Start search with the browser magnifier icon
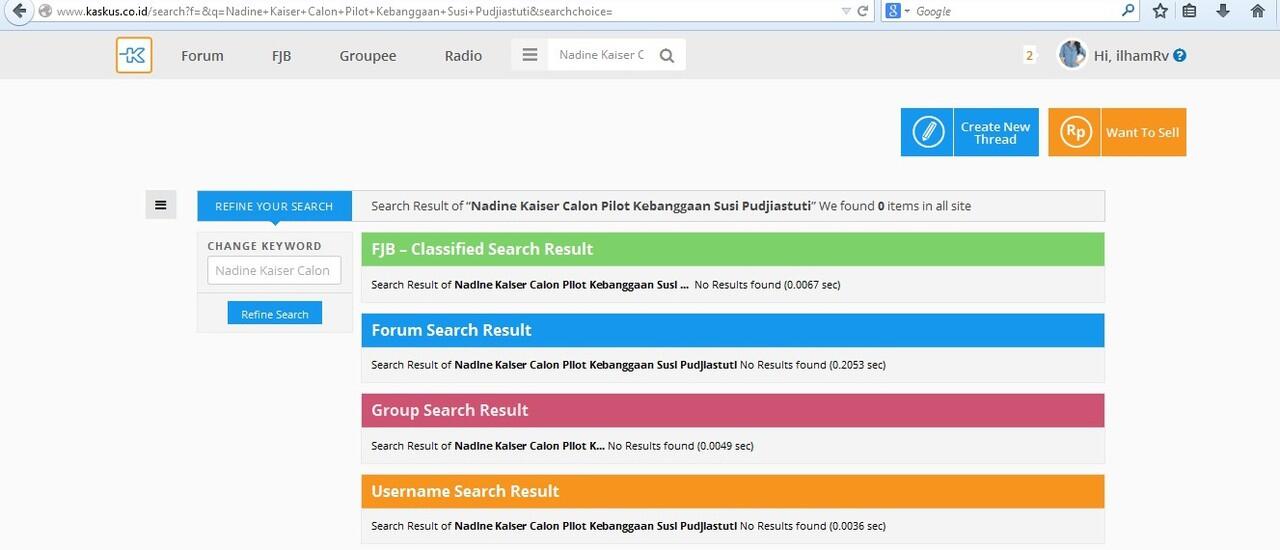This screenshot has height=550, width=1280. [1129, 11]
